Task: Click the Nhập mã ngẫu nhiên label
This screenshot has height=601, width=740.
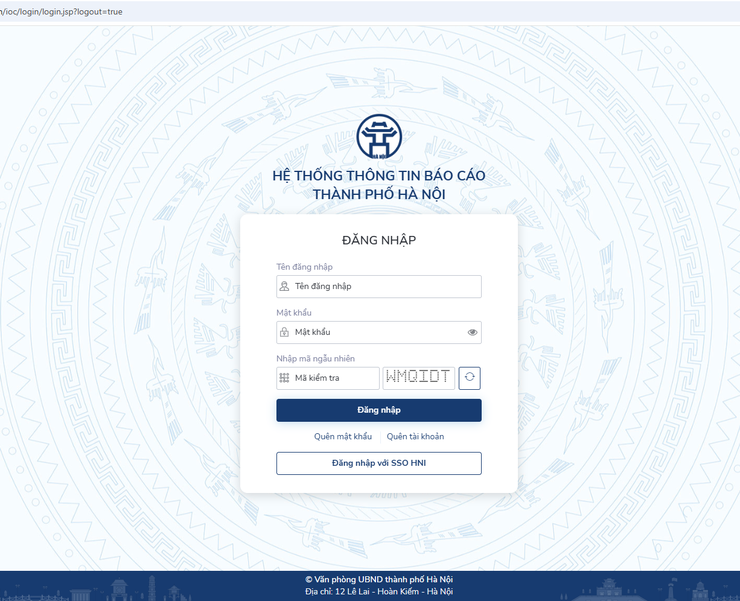Action: click(315, 358)
